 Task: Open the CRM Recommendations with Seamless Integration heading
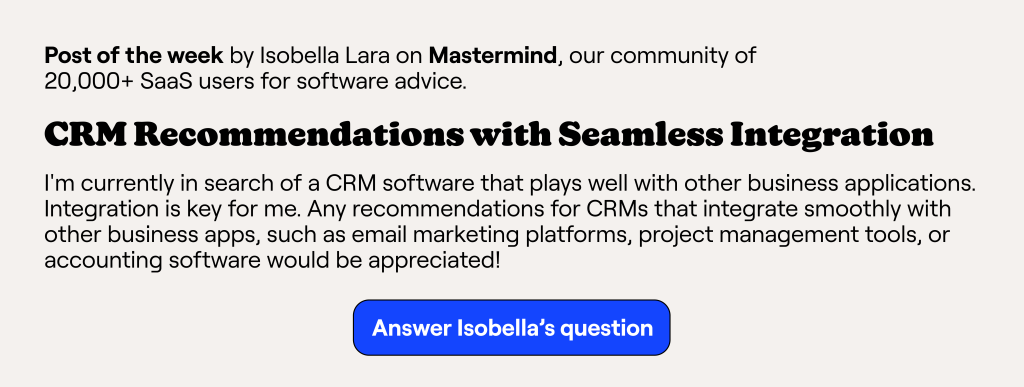488,135
